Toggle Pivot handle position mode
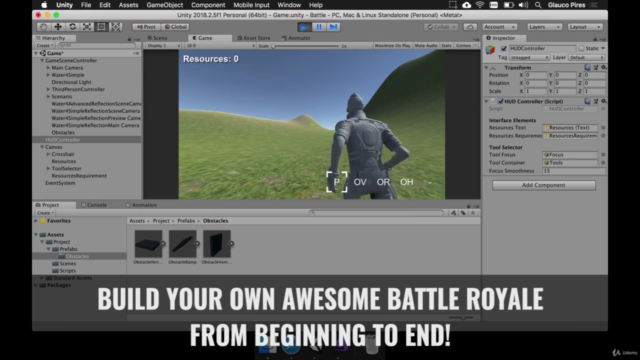The image size is (640, 360). pos(147,27)
